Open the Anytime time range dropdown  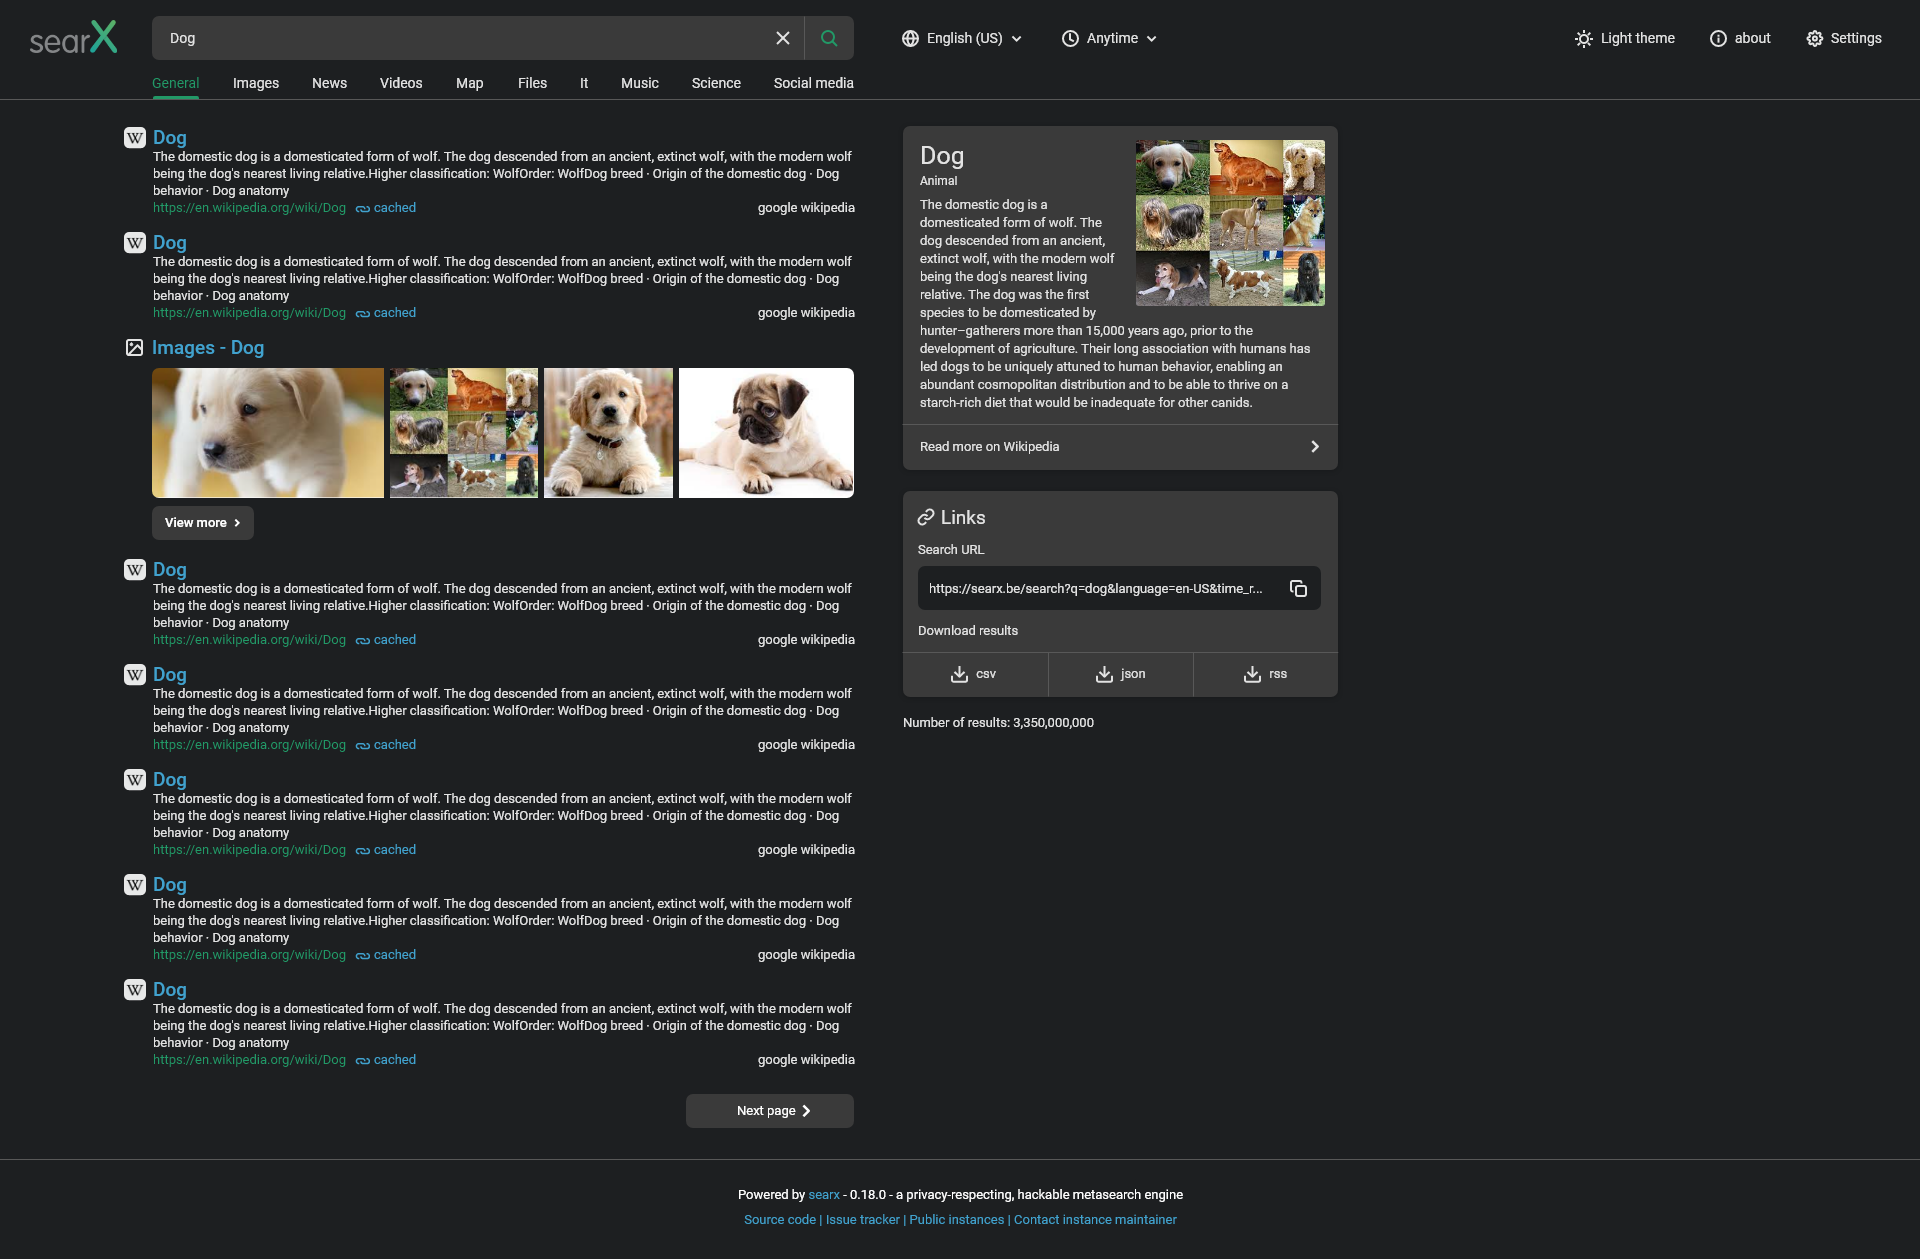click(1109, 37)
